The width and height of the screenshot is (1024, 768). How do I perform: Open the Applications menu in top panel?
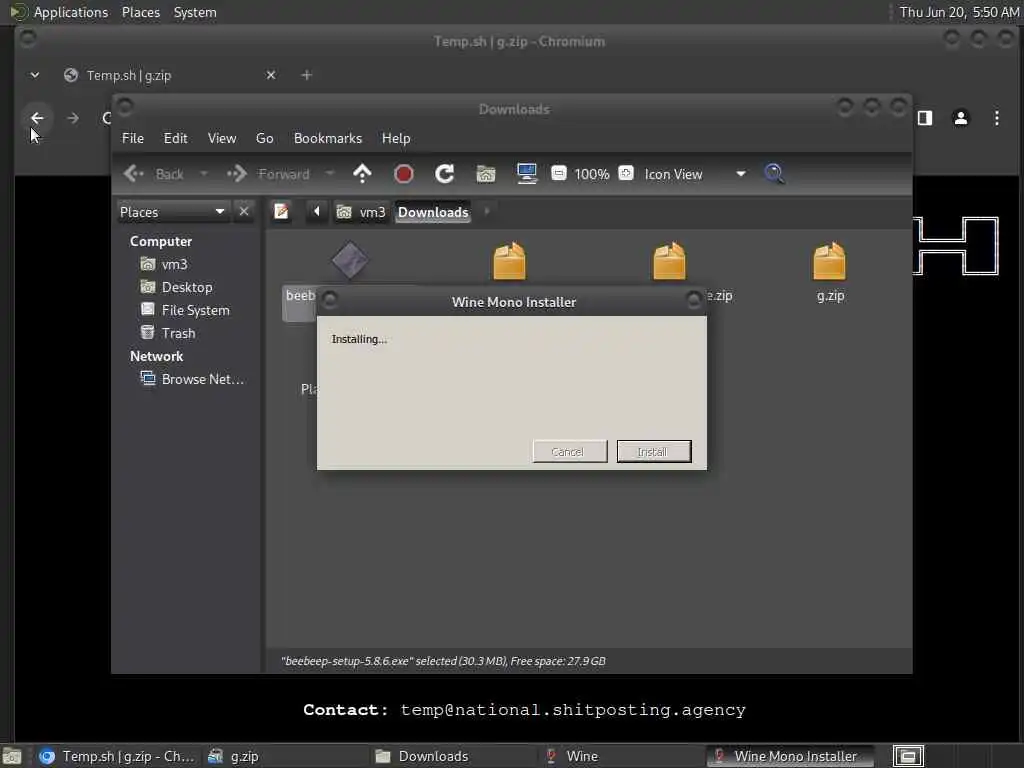(x=59, y=12)
